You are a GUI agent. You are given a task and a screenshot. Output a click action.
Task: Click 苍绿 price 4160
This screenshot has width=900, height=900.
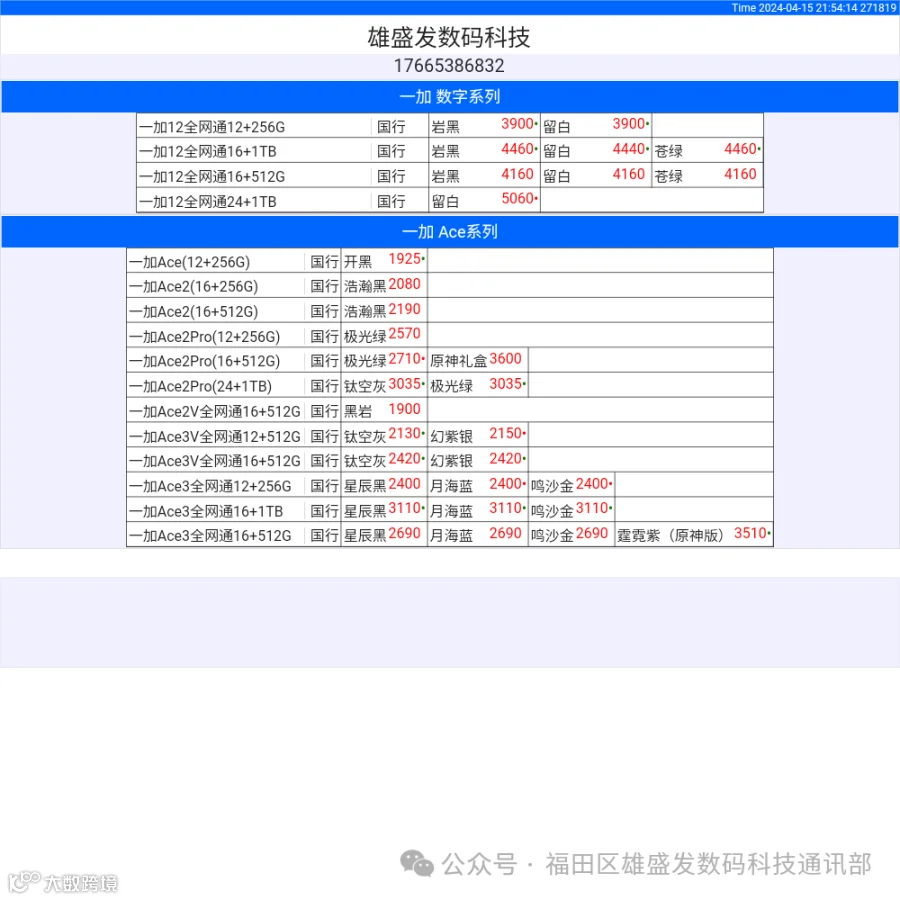click(740, 174)
